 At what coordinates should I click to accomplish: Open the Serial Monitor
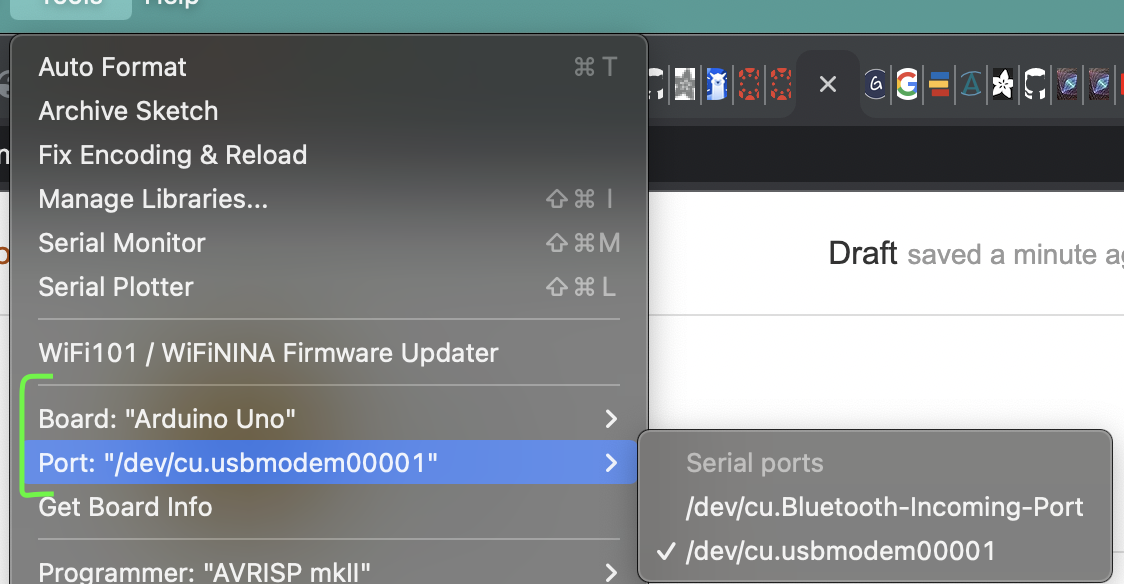(x=122, y=243)
